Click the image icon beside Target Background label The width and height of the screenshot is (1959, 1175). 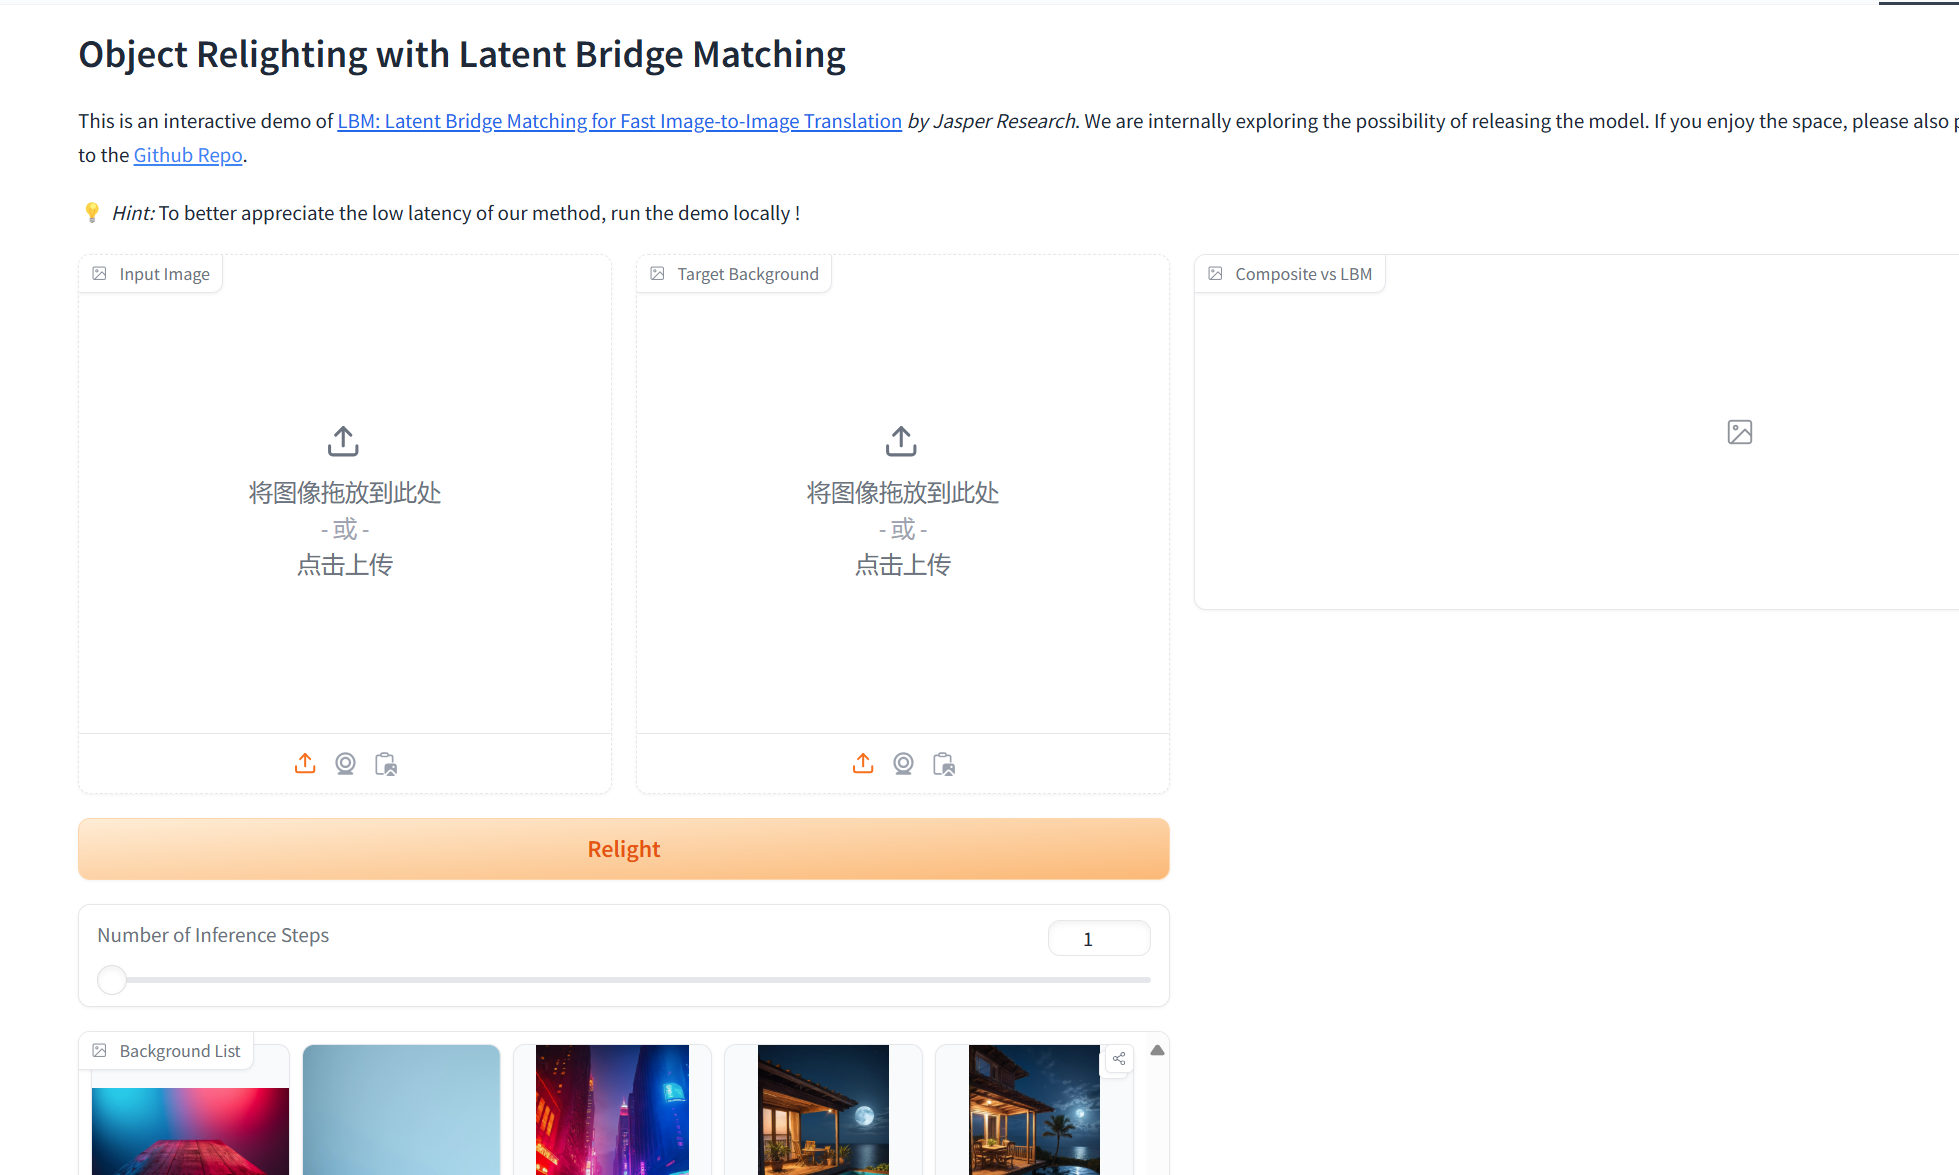658,274
